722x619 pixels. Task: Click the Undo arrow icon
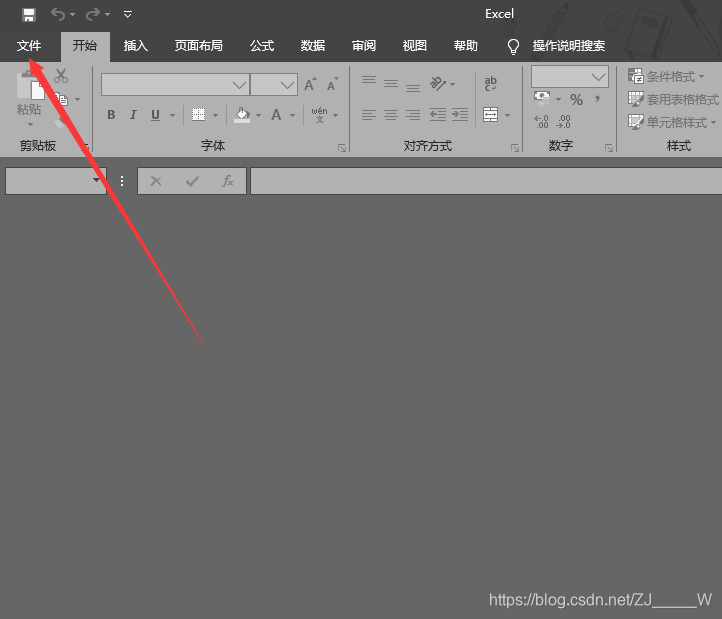click(58, 15)
